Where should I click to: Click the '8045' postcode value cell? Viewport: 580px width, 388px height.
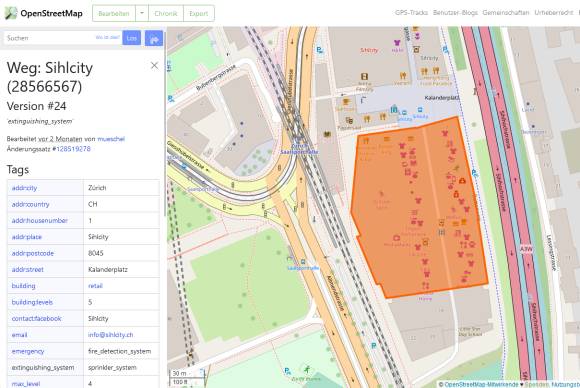(x=122, y=253)
